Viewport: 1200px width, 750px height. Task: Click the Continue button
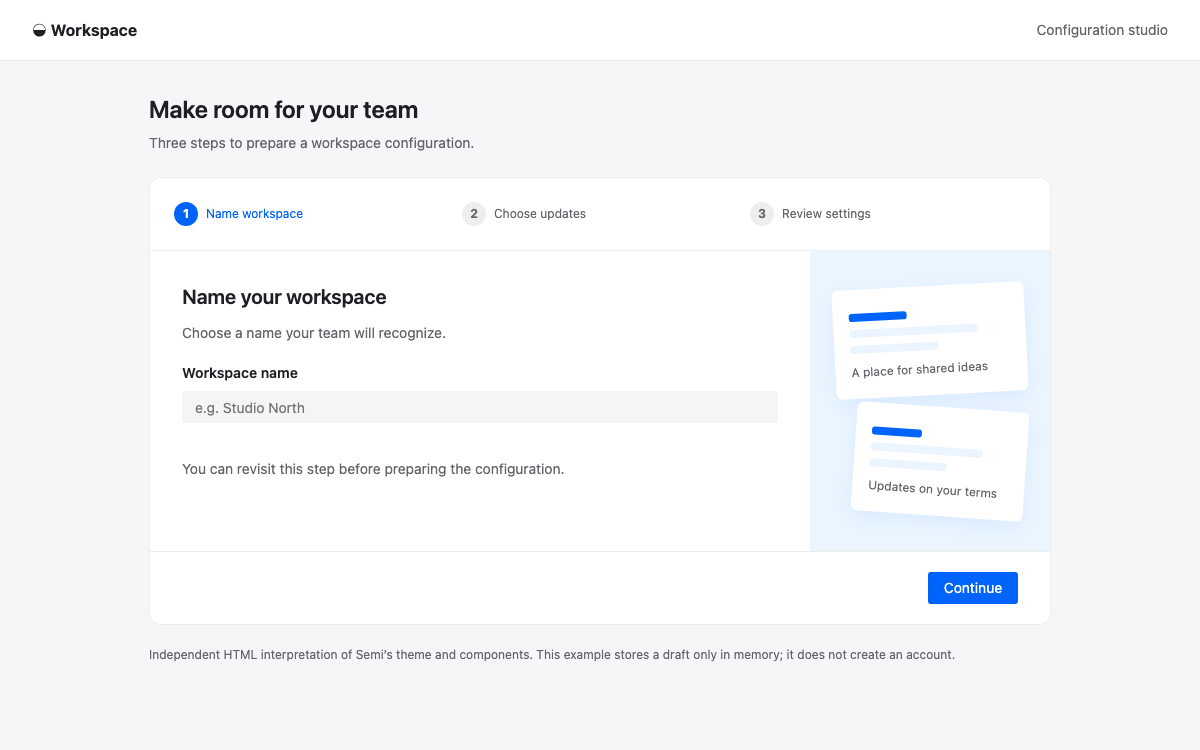tap(973, 588)
